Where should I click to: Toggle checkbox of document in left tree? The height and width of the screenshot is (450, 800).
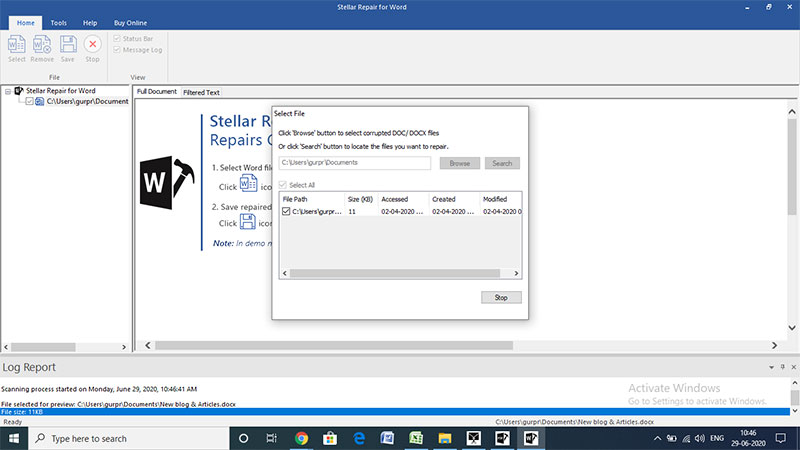pos(30,102)
